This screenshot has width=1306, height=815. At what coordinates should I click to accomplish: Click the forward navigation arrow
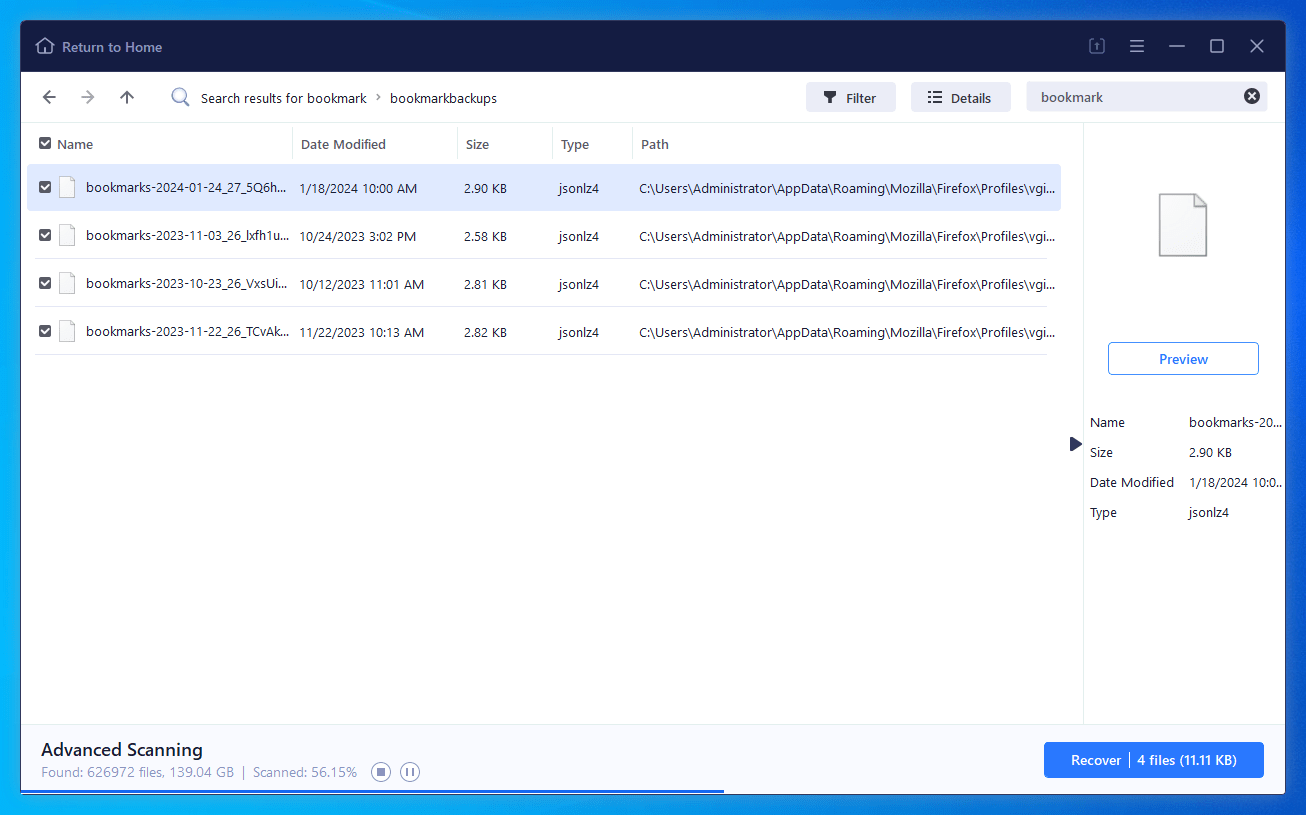click(87, 97)
